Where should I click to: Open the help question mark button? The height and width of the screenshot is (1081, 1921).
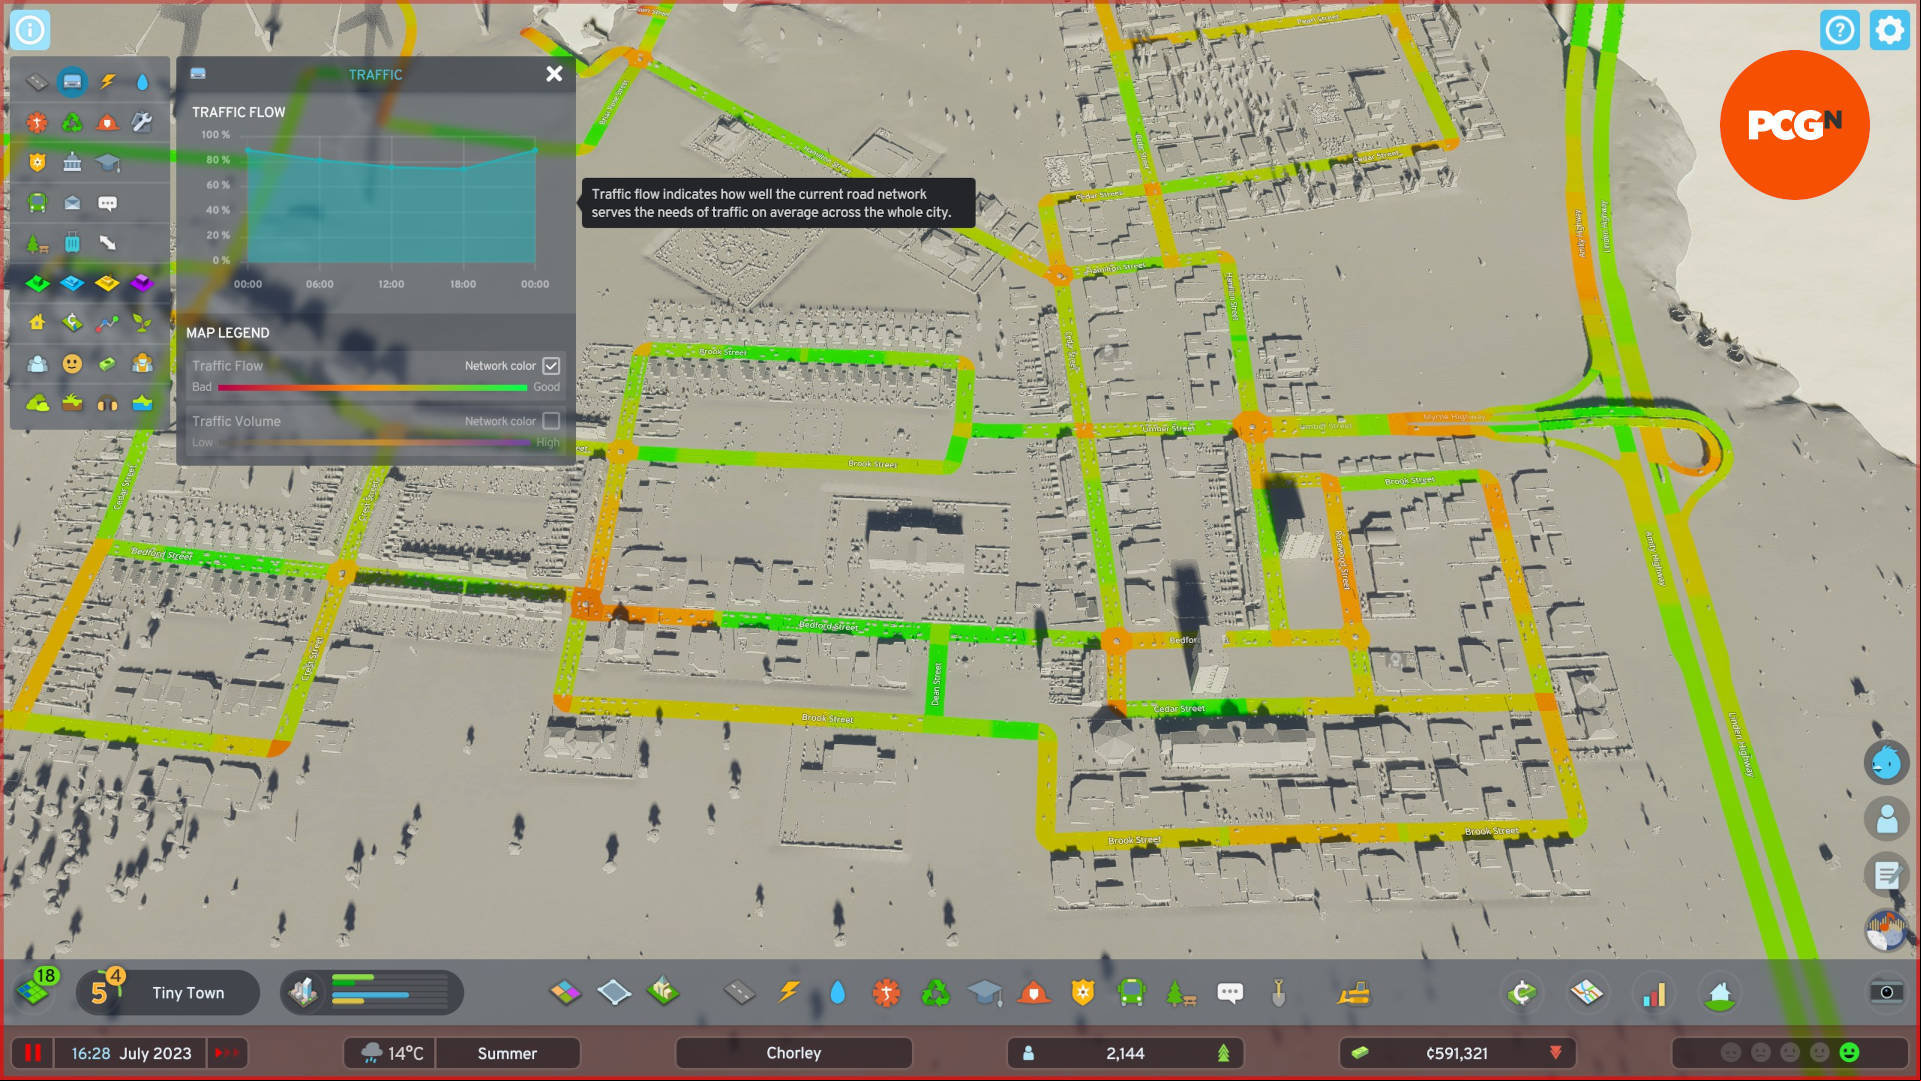(1840, 30)
